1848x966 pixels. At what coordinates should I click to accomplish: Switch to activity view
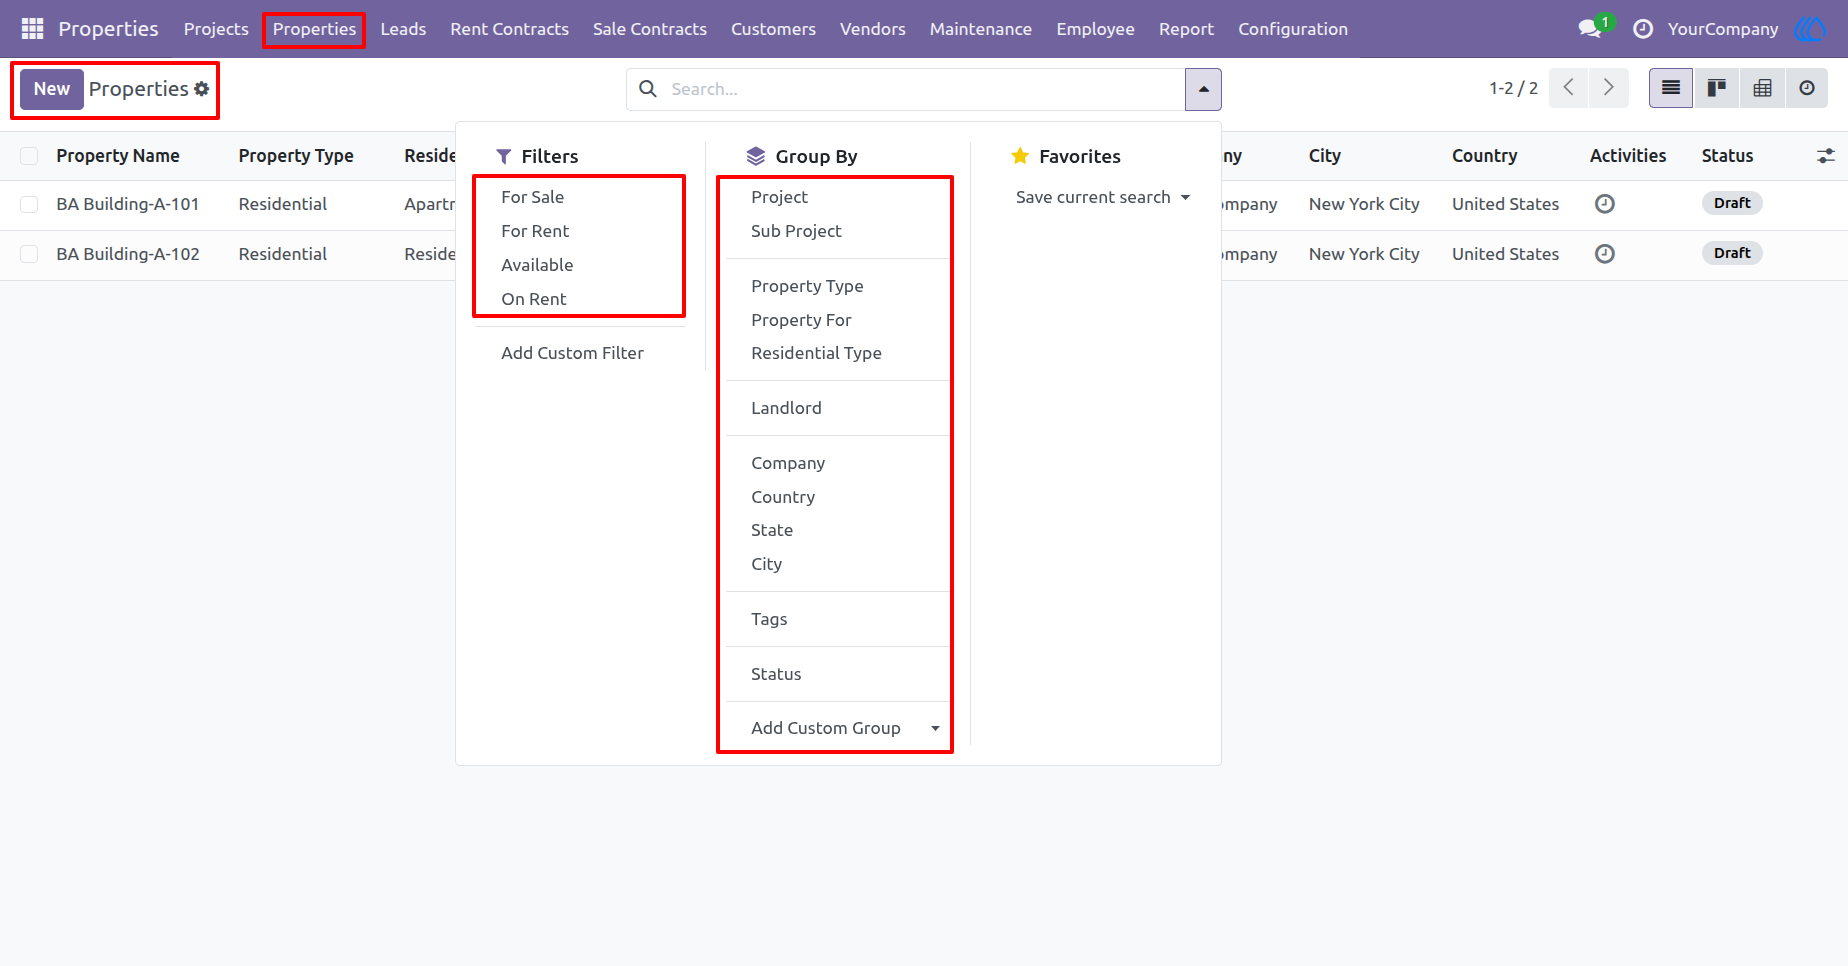click(x=1807, y=88)
